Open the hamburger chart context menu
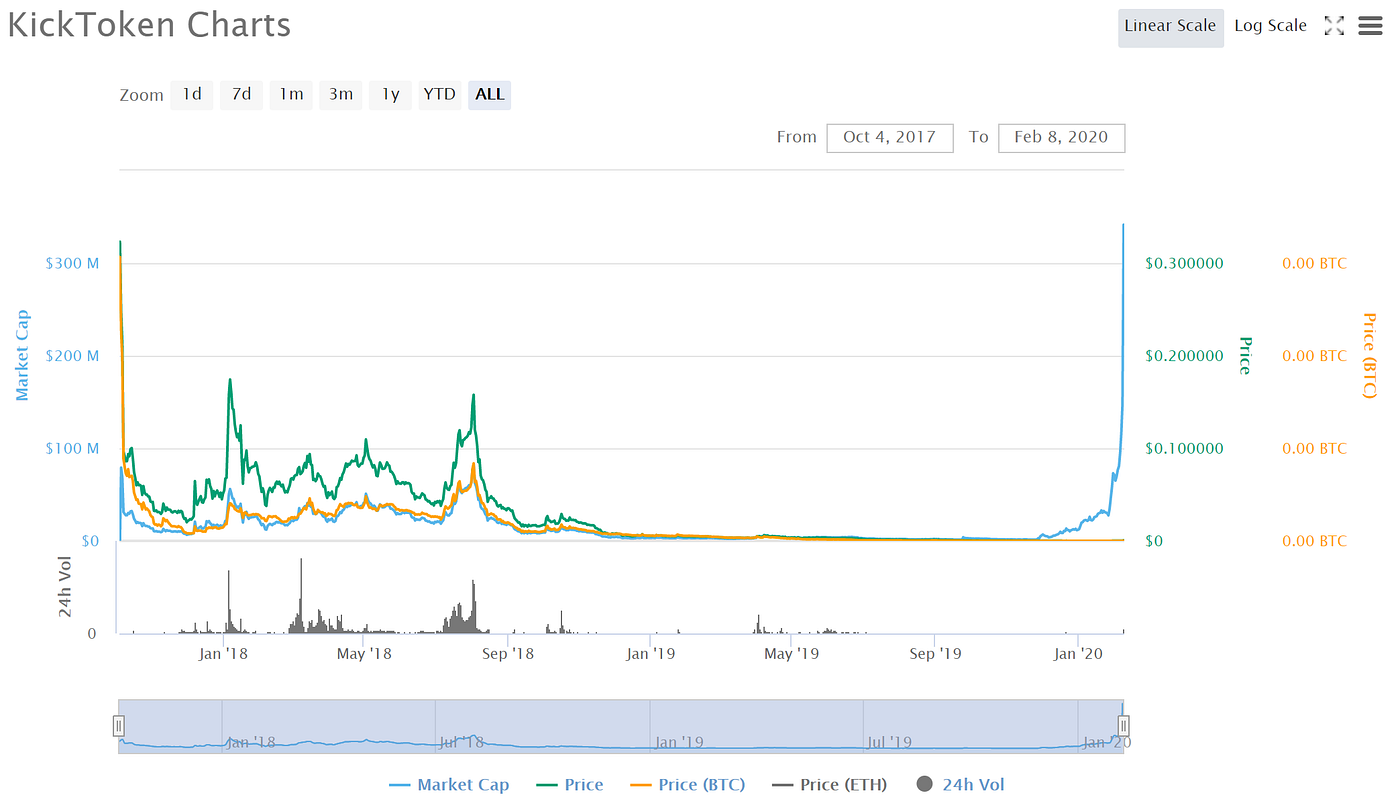Screen dimensions: 1400x806 [1370, 26]
